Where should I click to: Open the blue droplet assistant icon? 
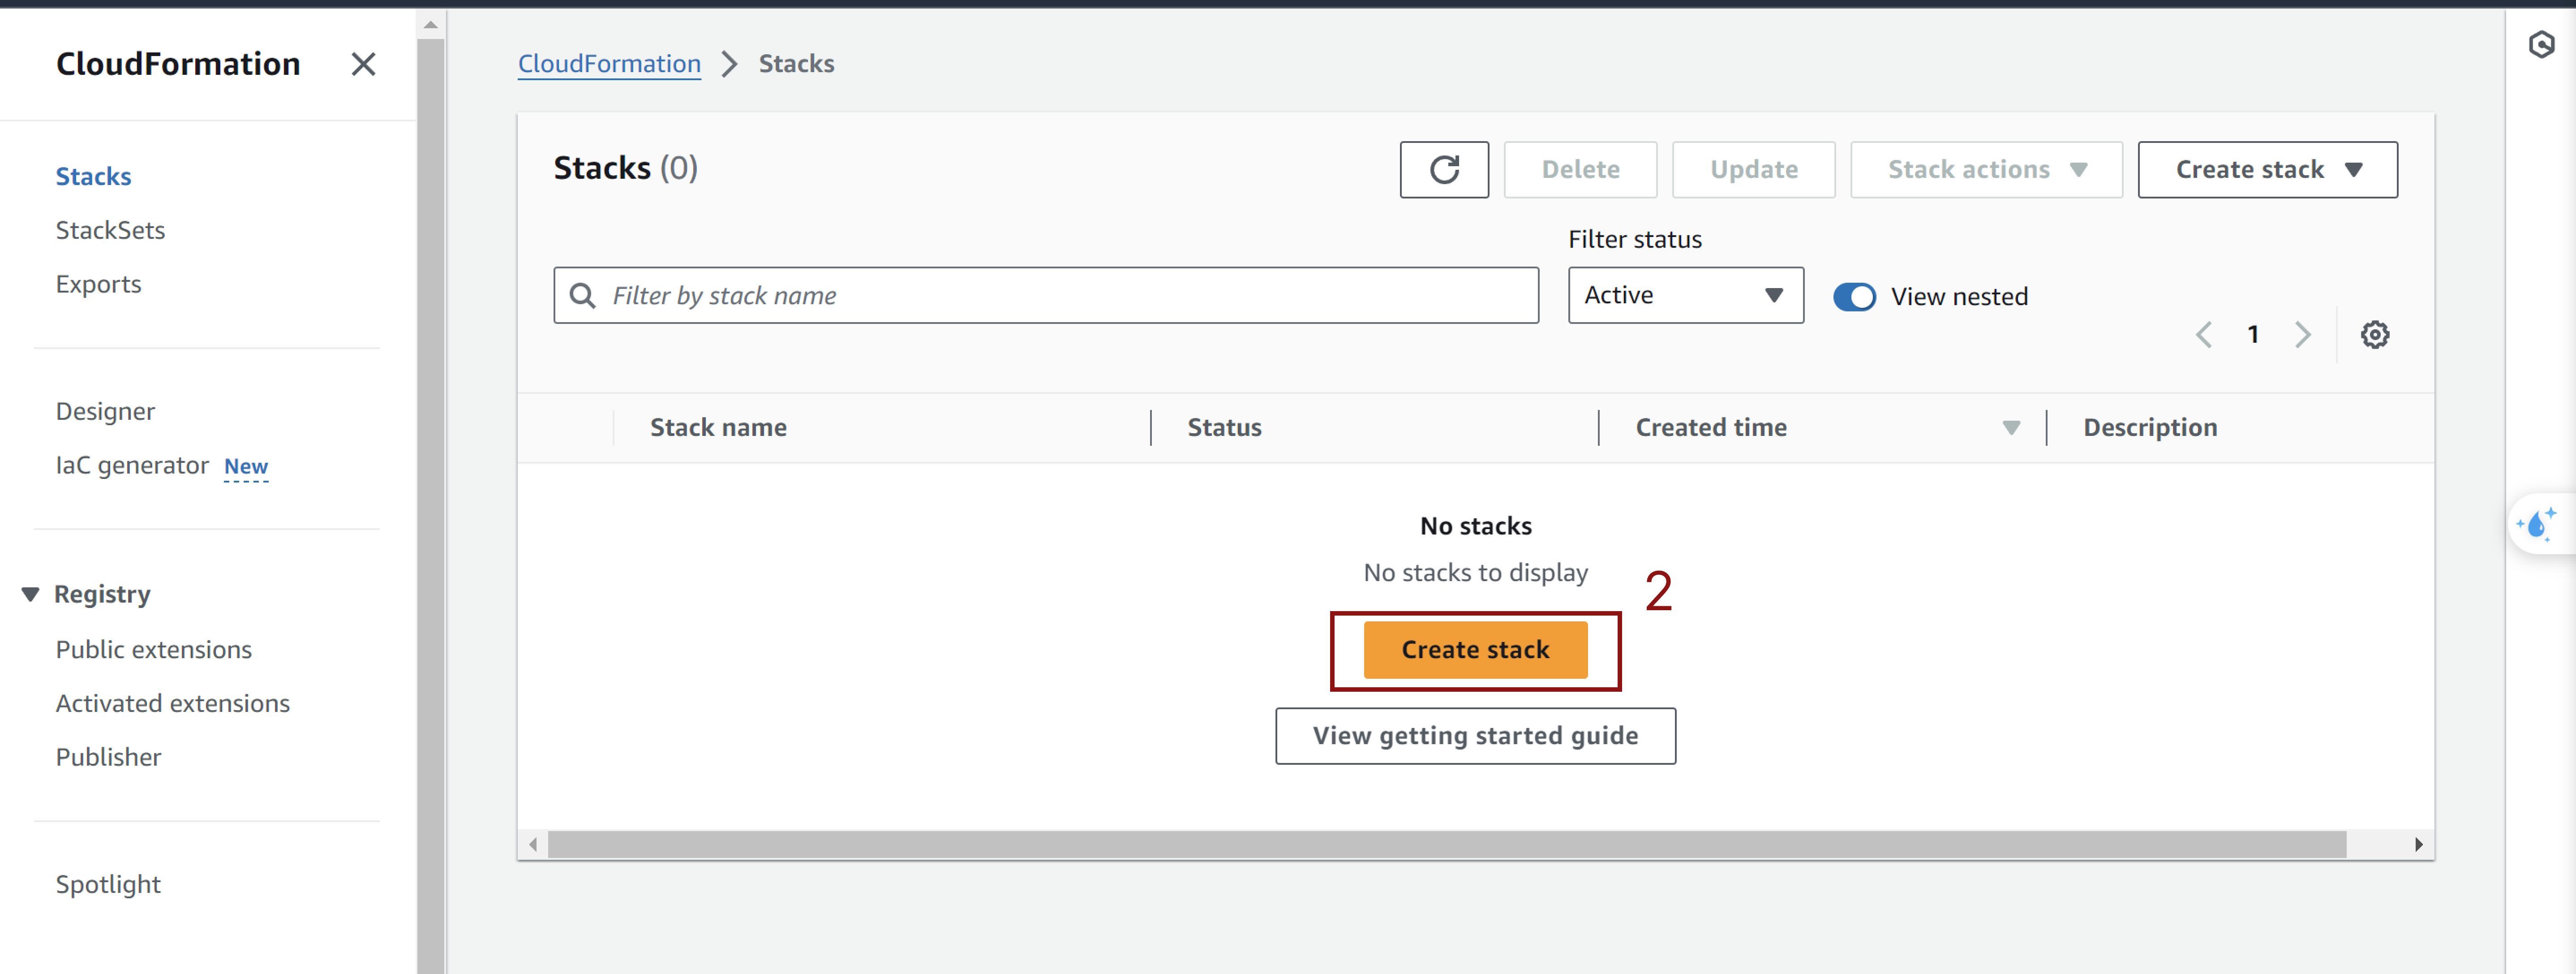(x=2538, y=523)
